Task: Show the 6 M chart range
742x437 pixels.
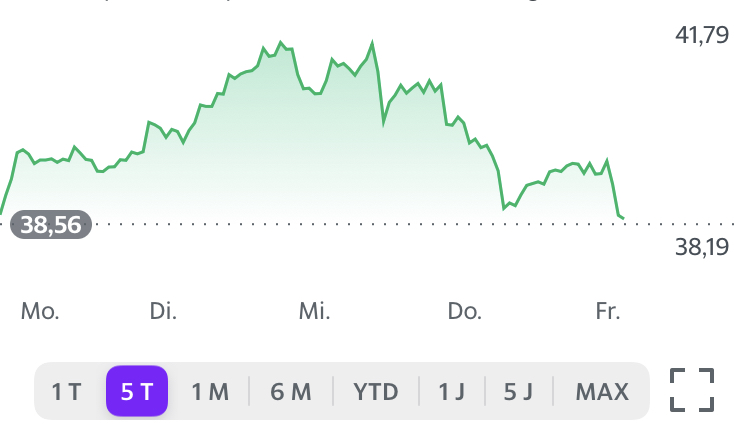Action: [x=291, y=391]
